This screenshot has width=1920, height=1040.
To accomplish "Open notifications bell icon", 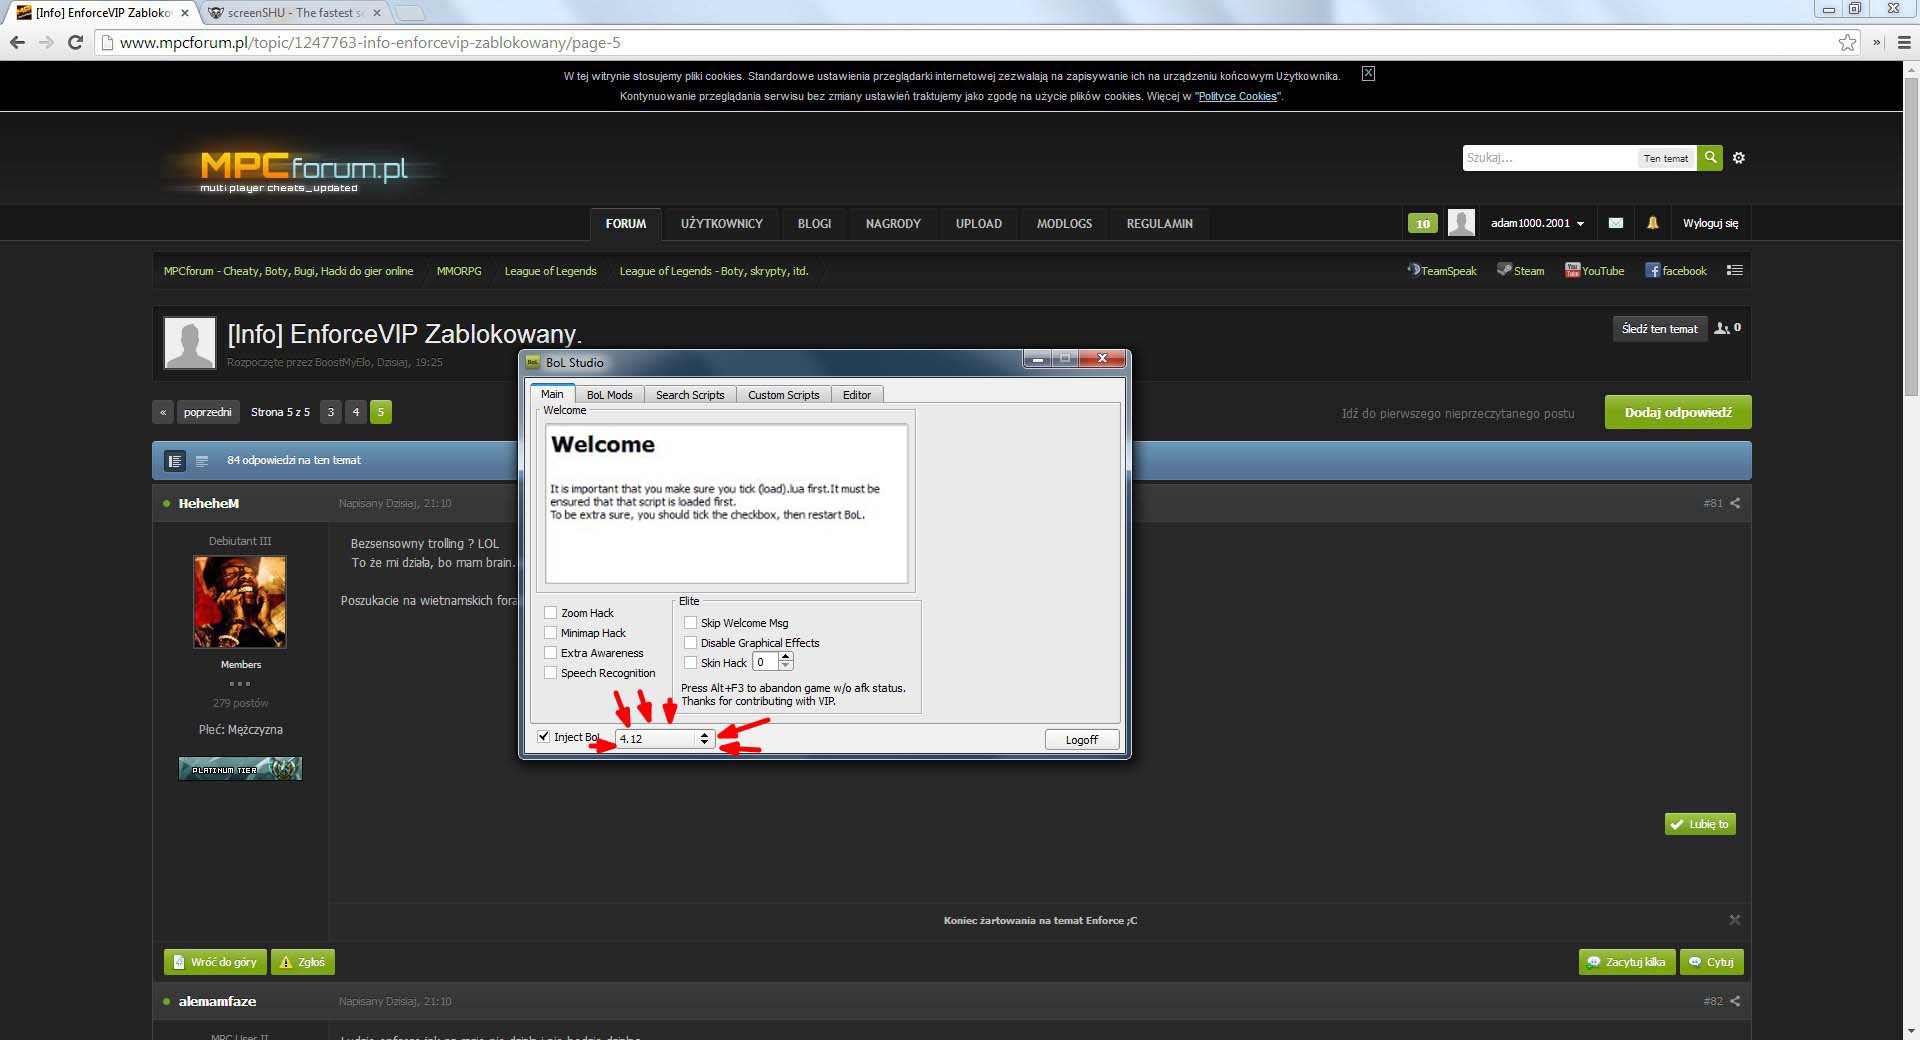I will (1653, 223).
